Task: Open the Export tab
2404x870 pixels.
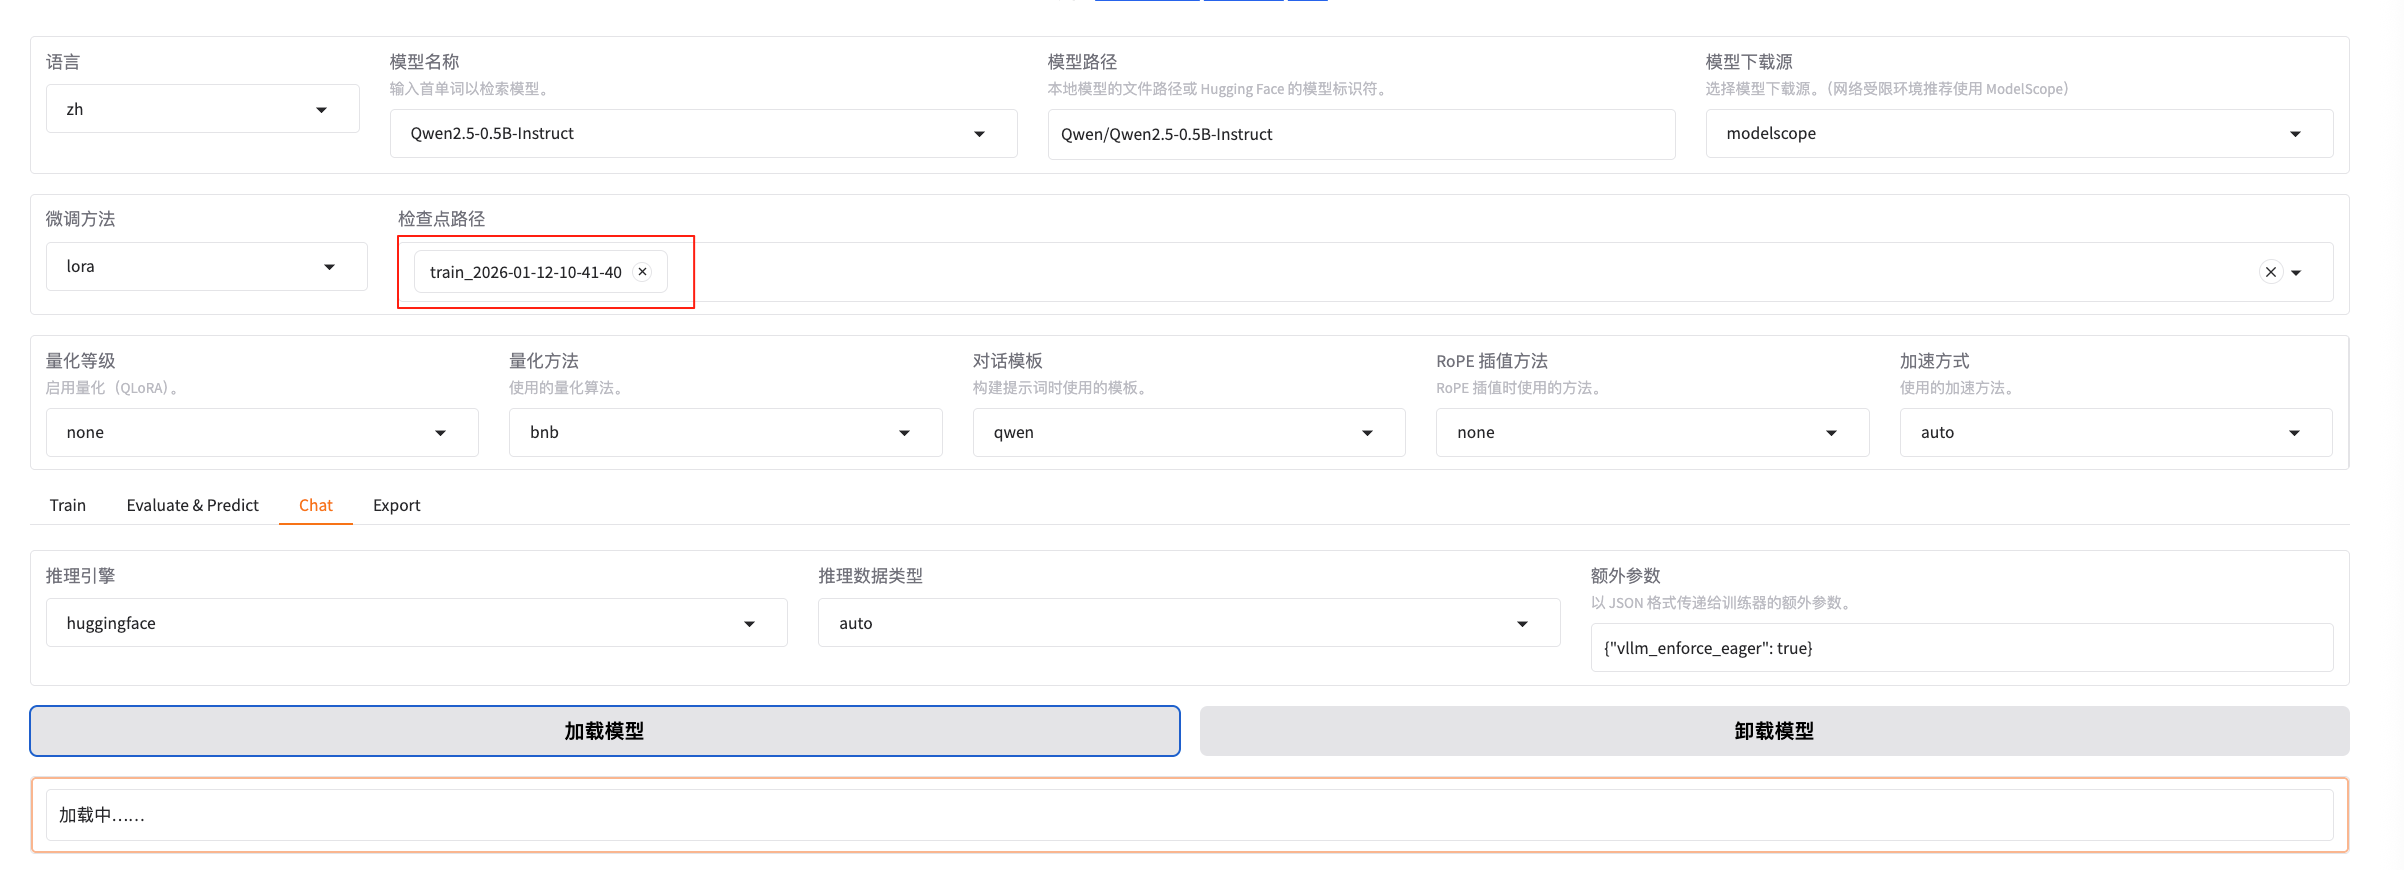Action: point(396,505)
